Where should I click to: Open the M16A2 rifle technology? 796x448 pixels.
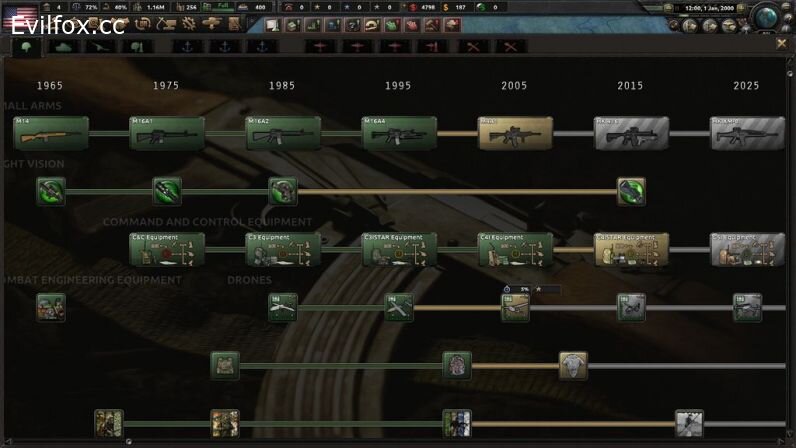[283, 133]
